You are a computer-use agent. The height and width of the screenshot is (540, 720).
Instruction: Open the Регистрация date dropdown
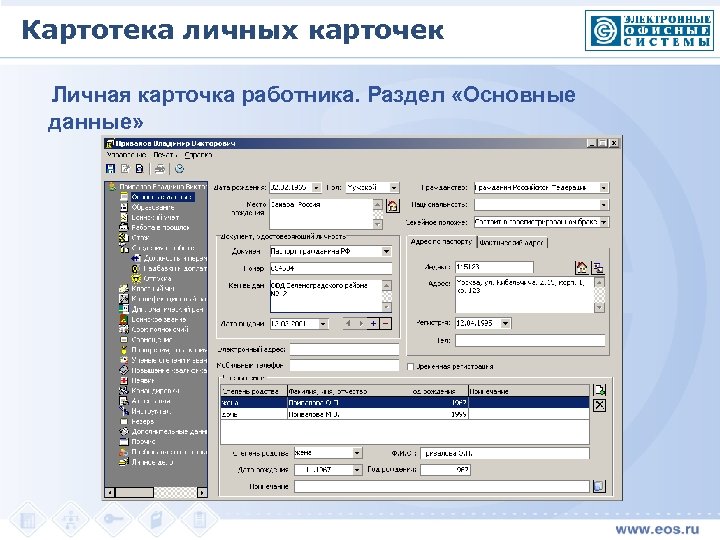[506, 323]
